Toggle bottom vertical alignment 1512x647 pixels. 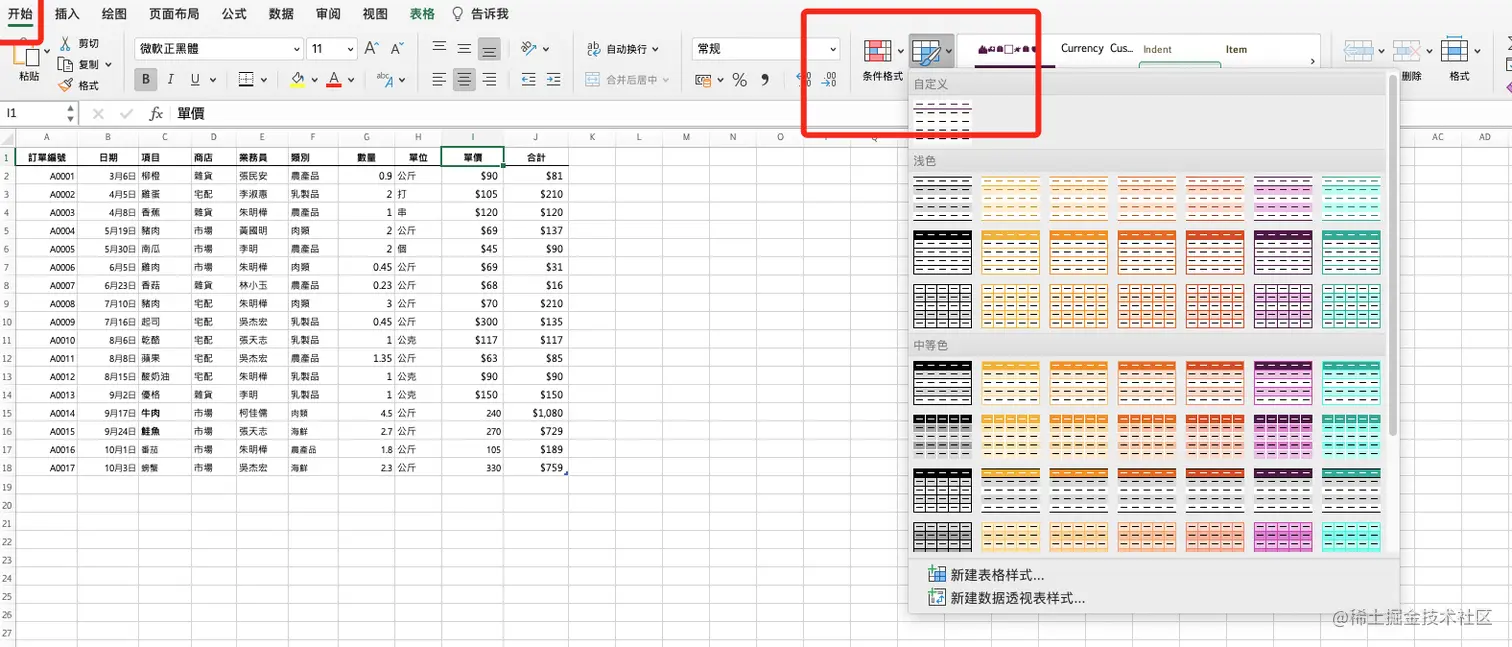coord(489,48)
